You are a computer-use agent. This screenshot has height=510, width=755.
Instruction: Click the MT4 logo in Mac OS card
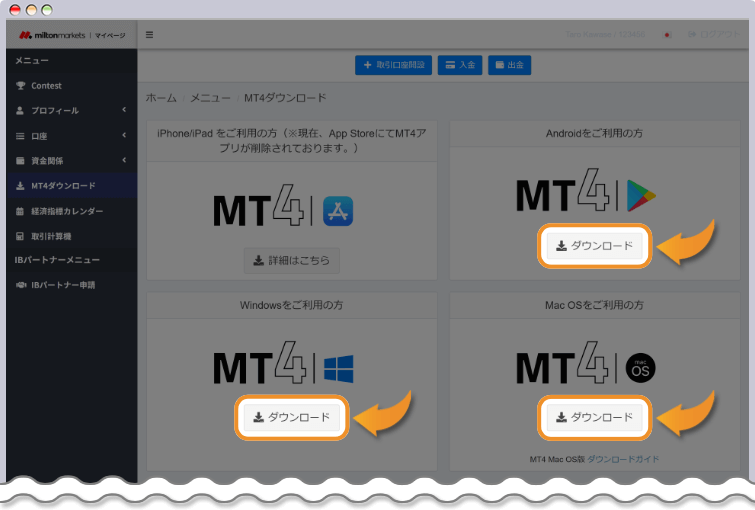tap(562, 363)
